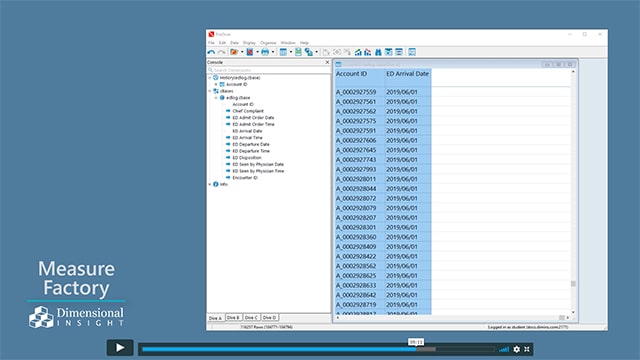Click the green calculator toolbar icon
This screenshot has width=640, height=360.
coord(298,52)
